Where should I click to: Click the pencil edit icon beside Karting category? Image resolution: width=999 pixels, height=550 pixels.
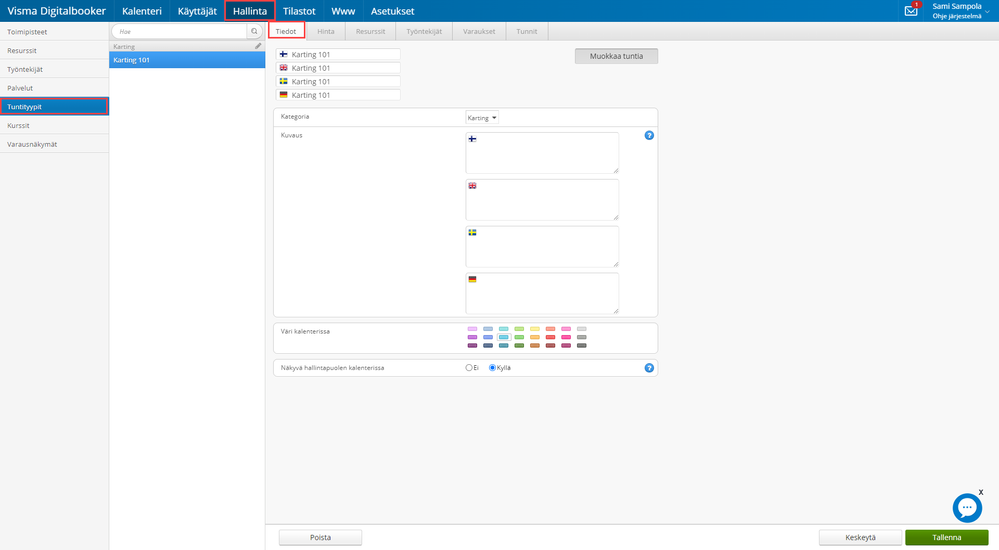pyautogui.click(x=258, y=46)
